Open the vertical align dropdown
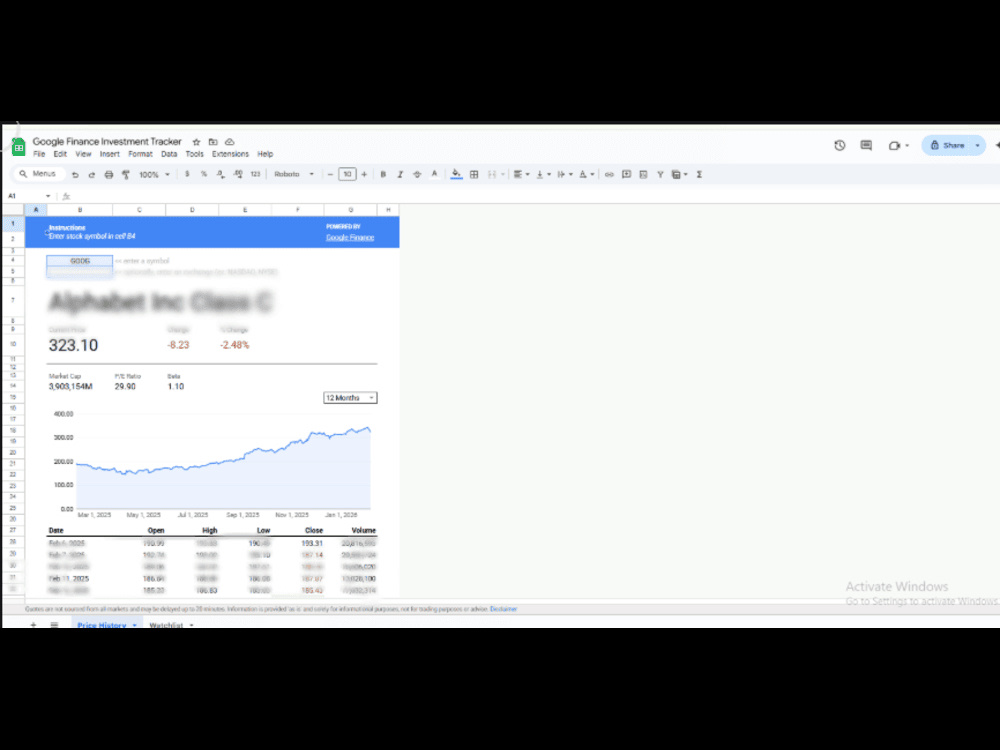Viewport: 1000px width, 750px height. pos(543,174)
